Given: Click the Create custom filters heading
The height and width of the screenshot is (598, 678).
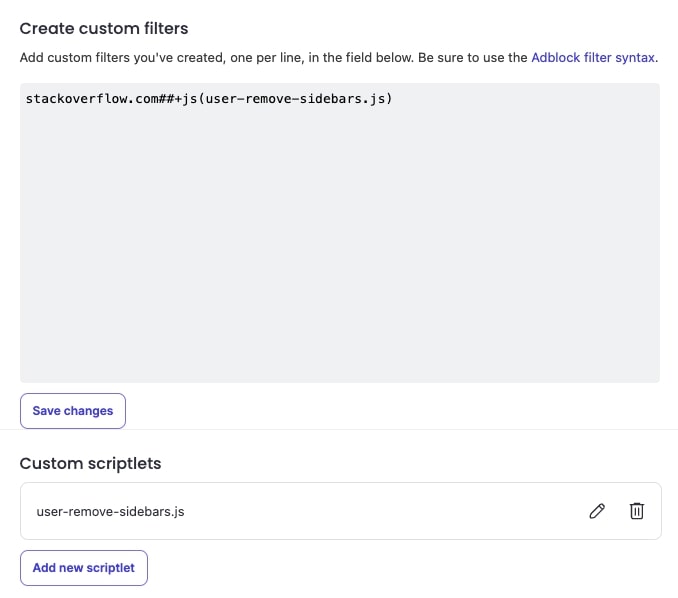Looking at the screenshot, I should tap(104, 28).
